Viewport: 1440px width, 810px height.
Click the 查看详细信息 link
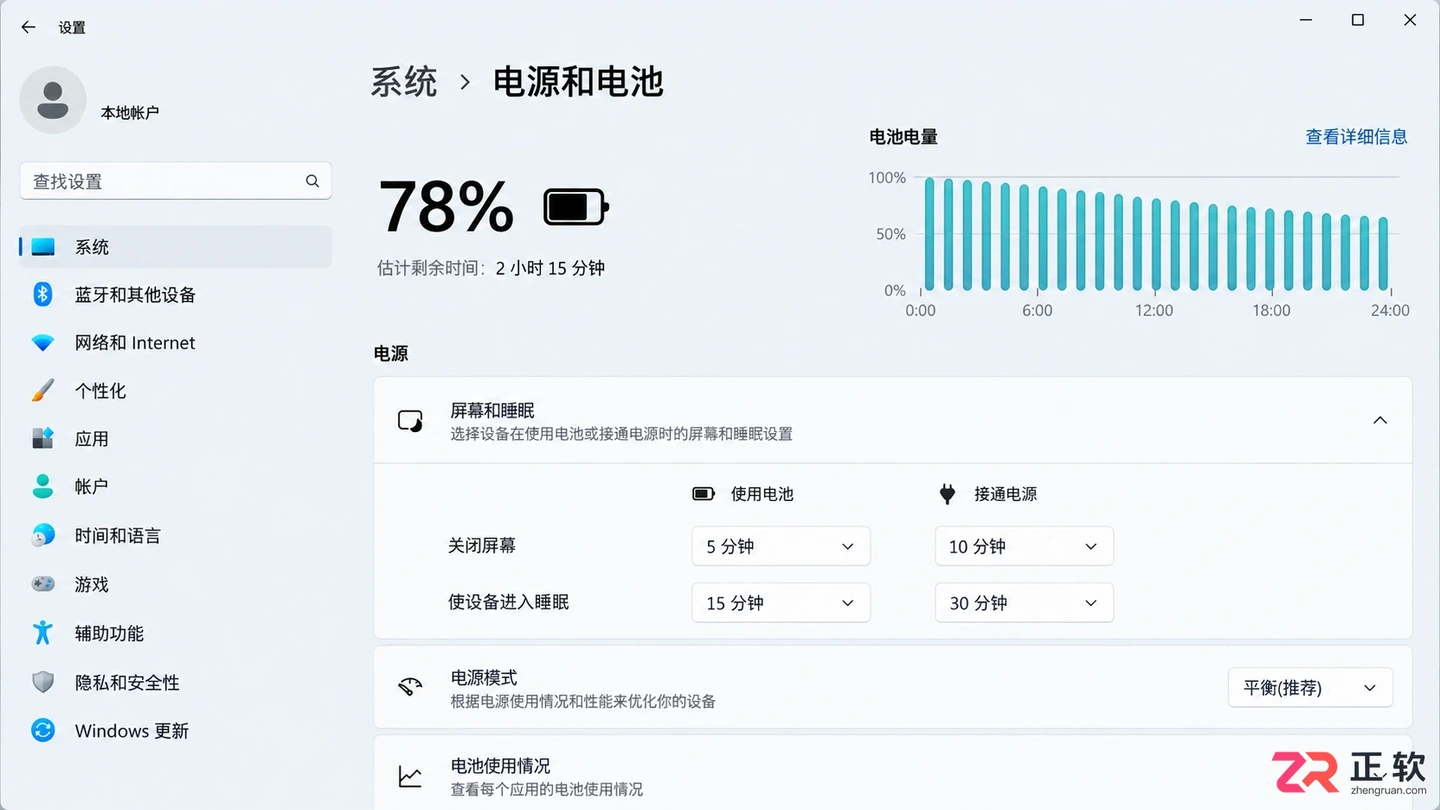pos(1356,137)
